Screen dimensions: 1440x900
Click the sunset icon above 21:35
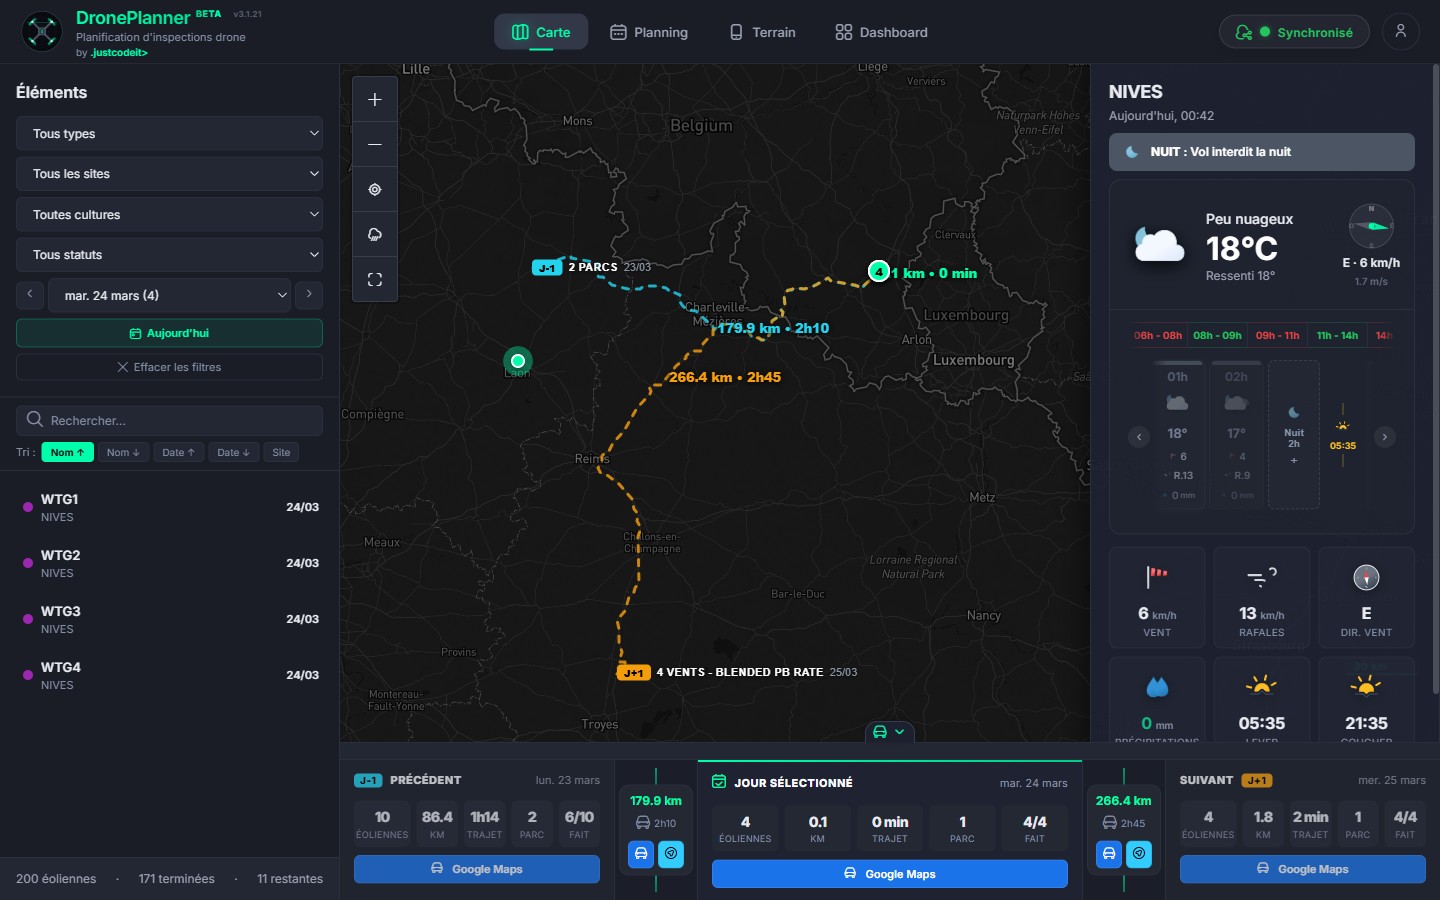(x=1366, y=685)
